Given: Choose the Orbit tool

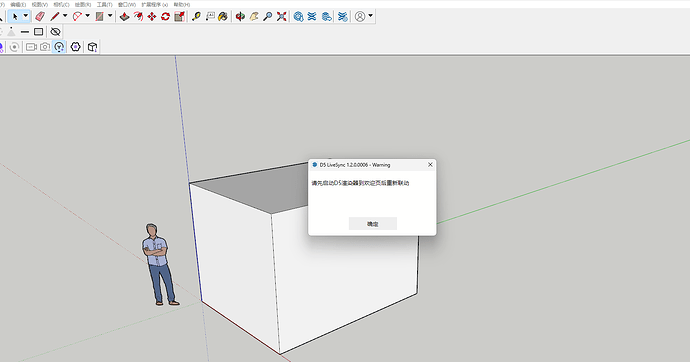Looking at the screenshot, I should pos(240,17).
